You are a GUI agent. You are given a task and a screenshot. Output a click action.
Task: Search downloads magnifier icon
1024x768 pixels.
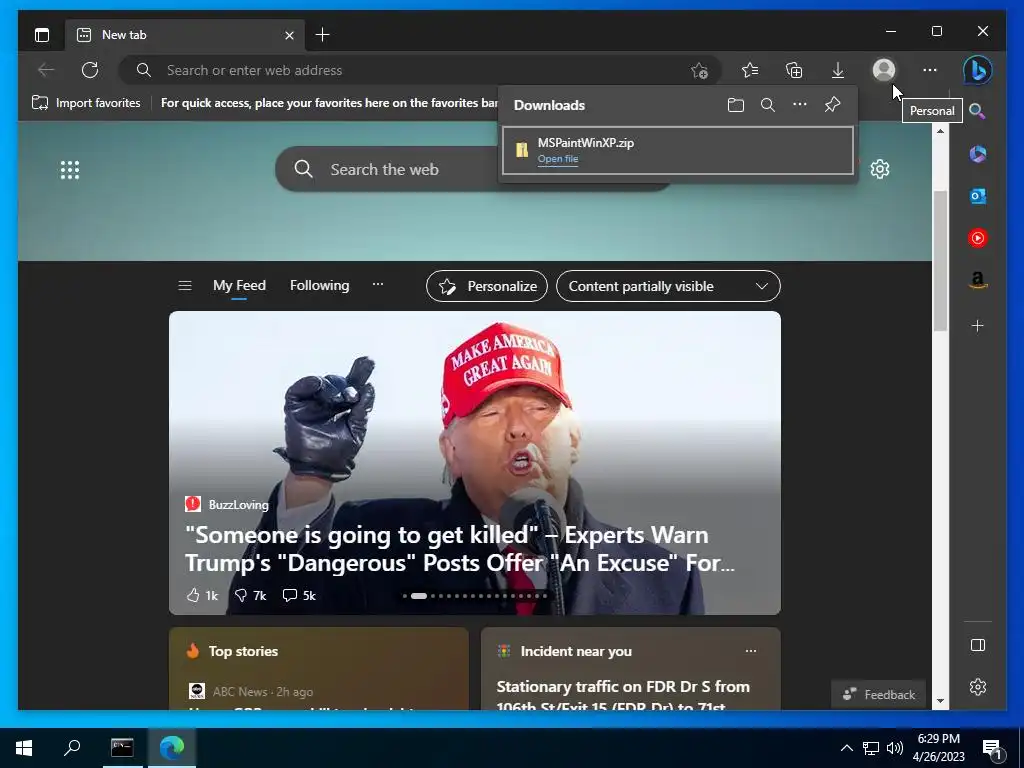pos(768,105)
